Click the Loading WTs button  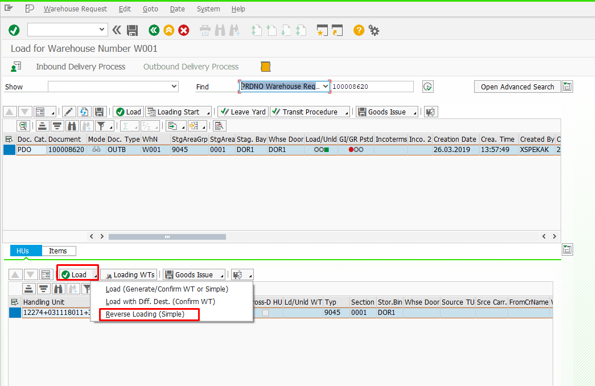pyautogui.click(x=130, y=275)
